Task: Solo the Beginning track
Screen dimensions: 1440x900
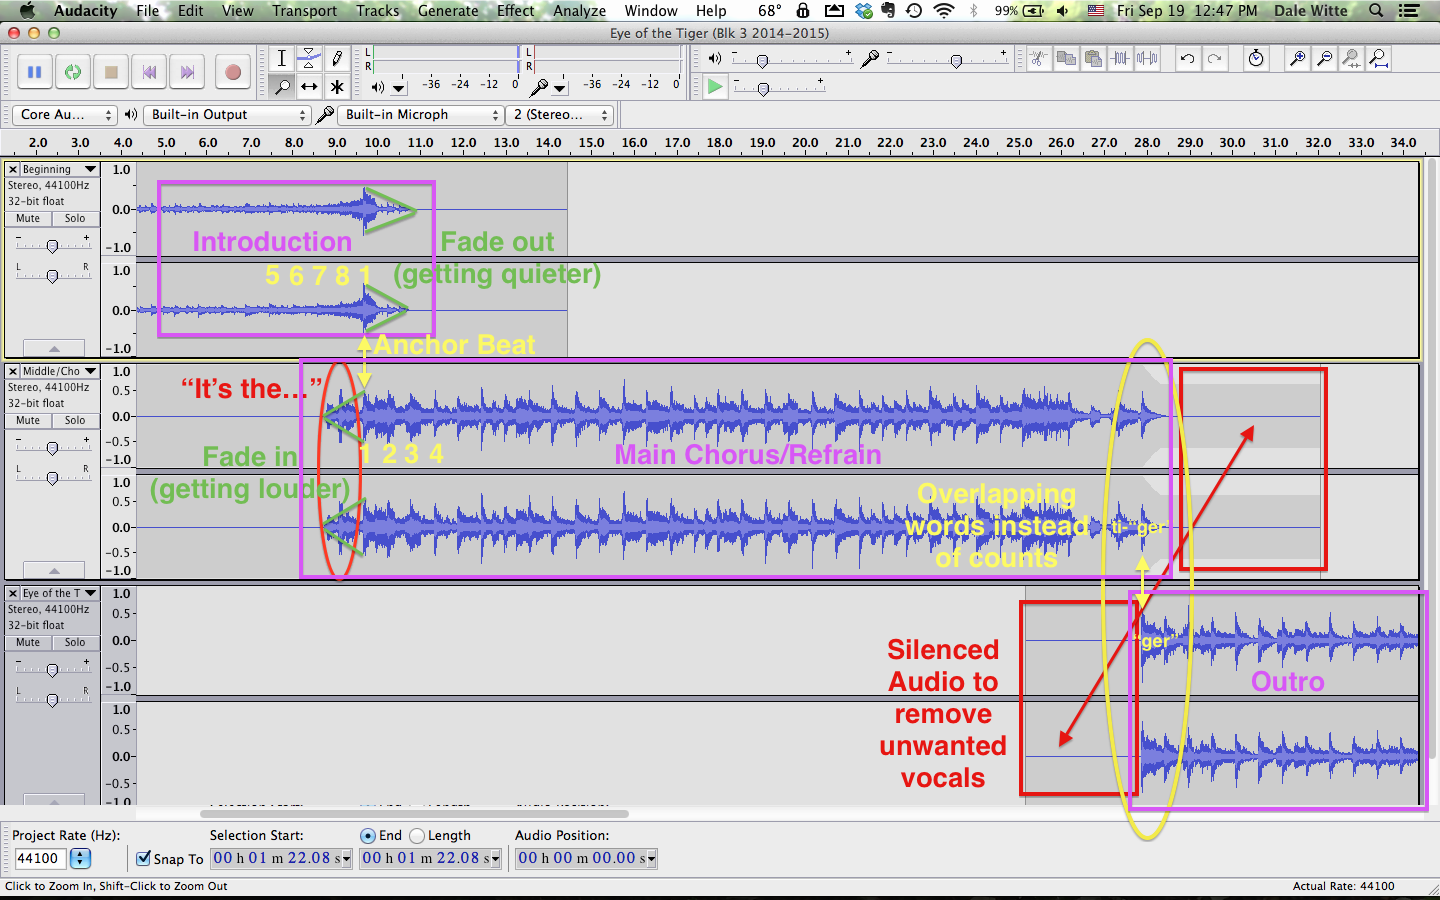Action: 75,218
